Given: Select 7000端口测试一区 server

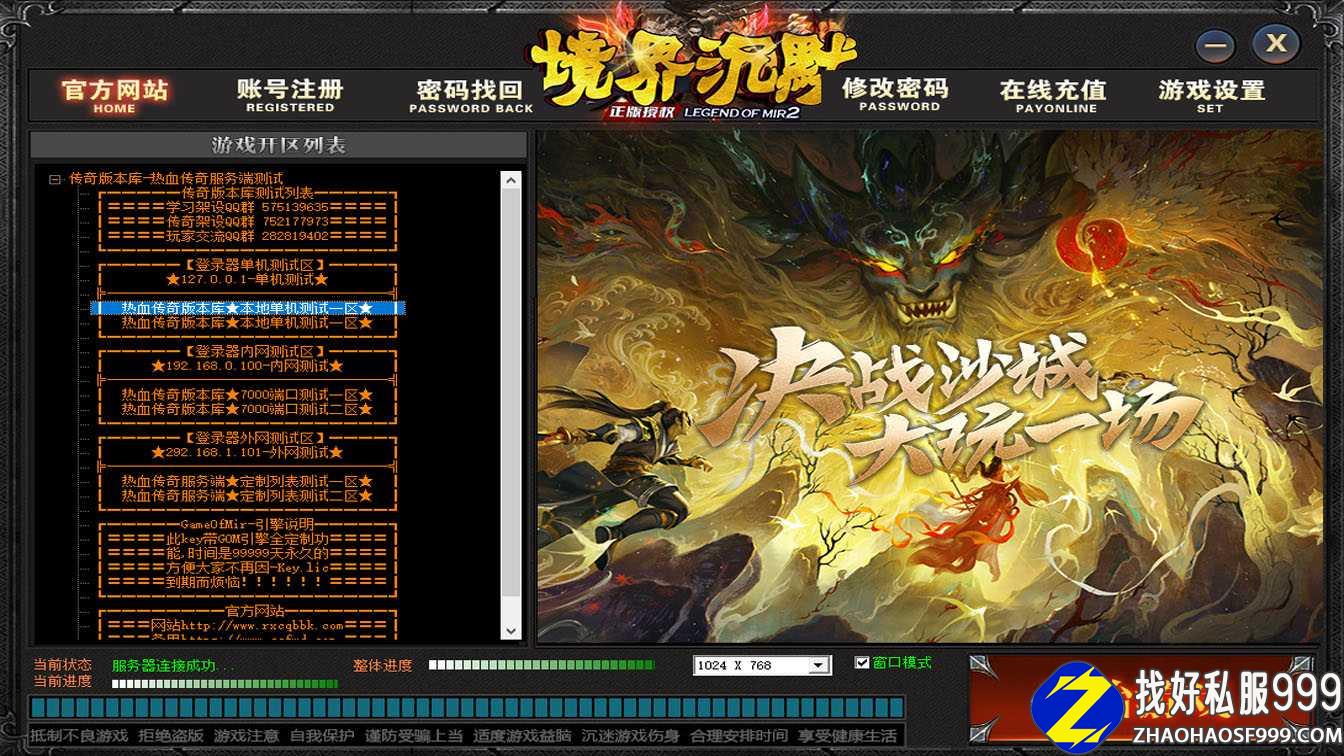Looking at the screenshot, I should tap(247, 395).
